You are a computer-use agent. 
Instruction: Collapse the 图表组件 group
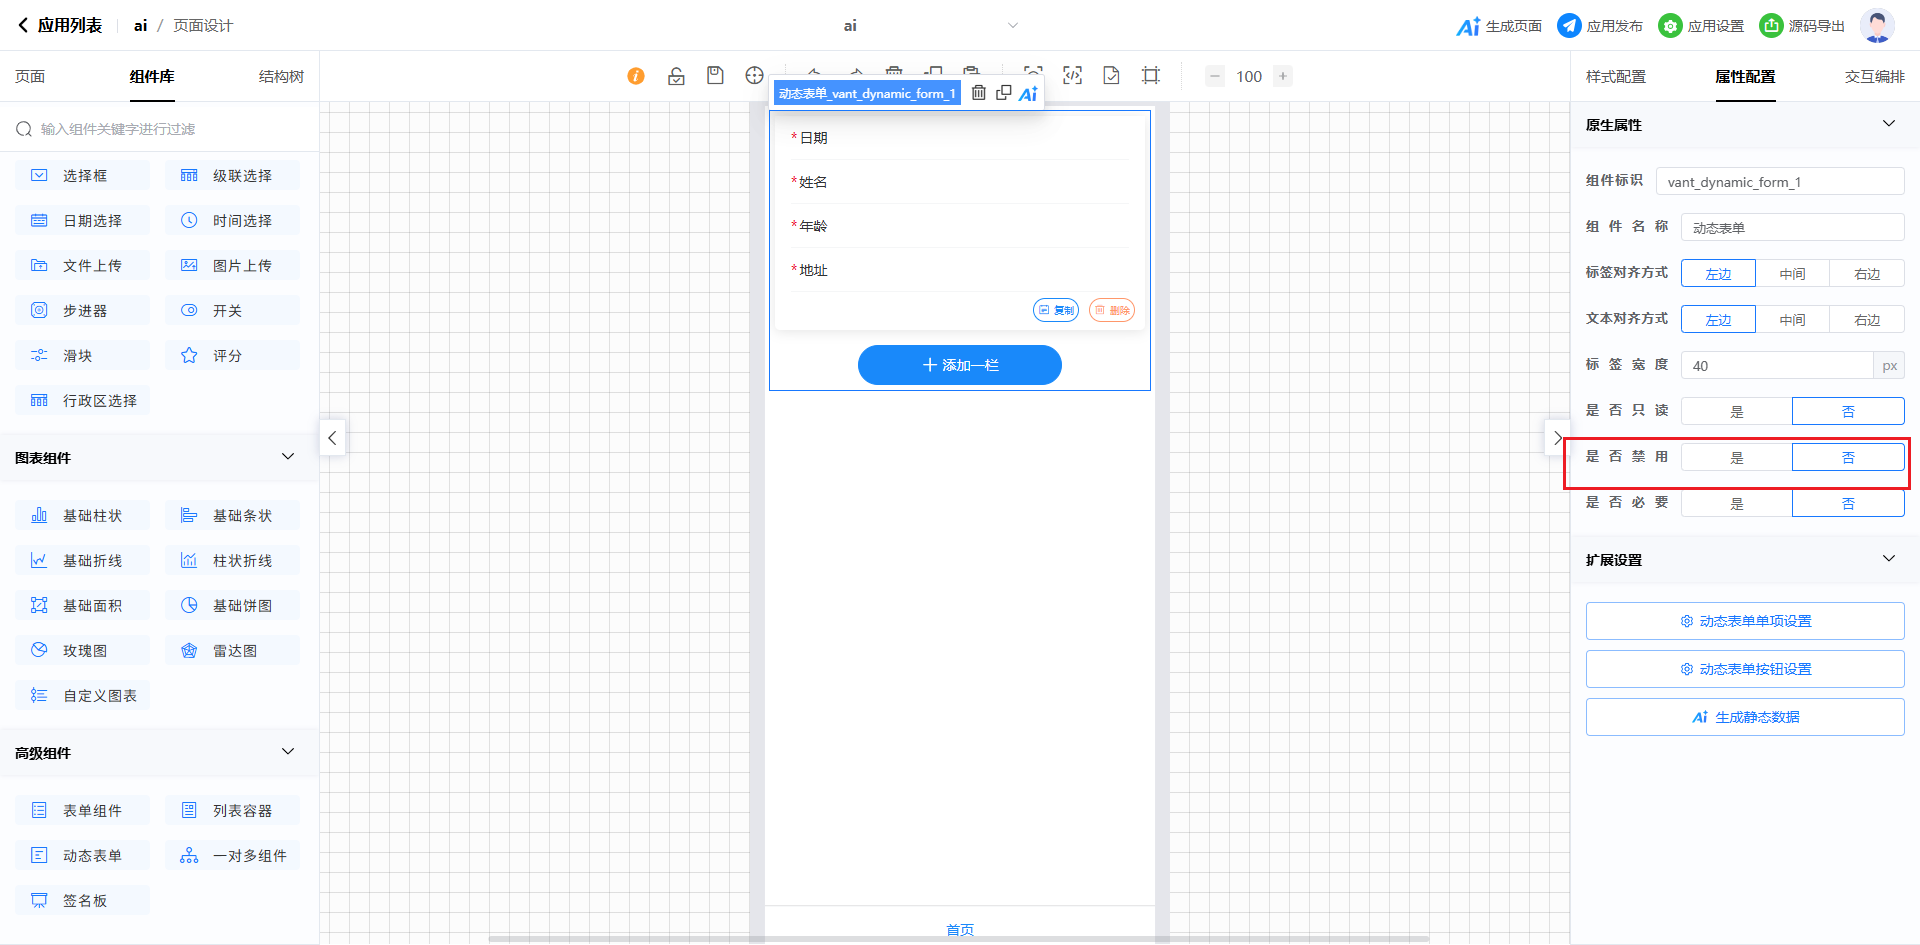[x=288, y=457]
